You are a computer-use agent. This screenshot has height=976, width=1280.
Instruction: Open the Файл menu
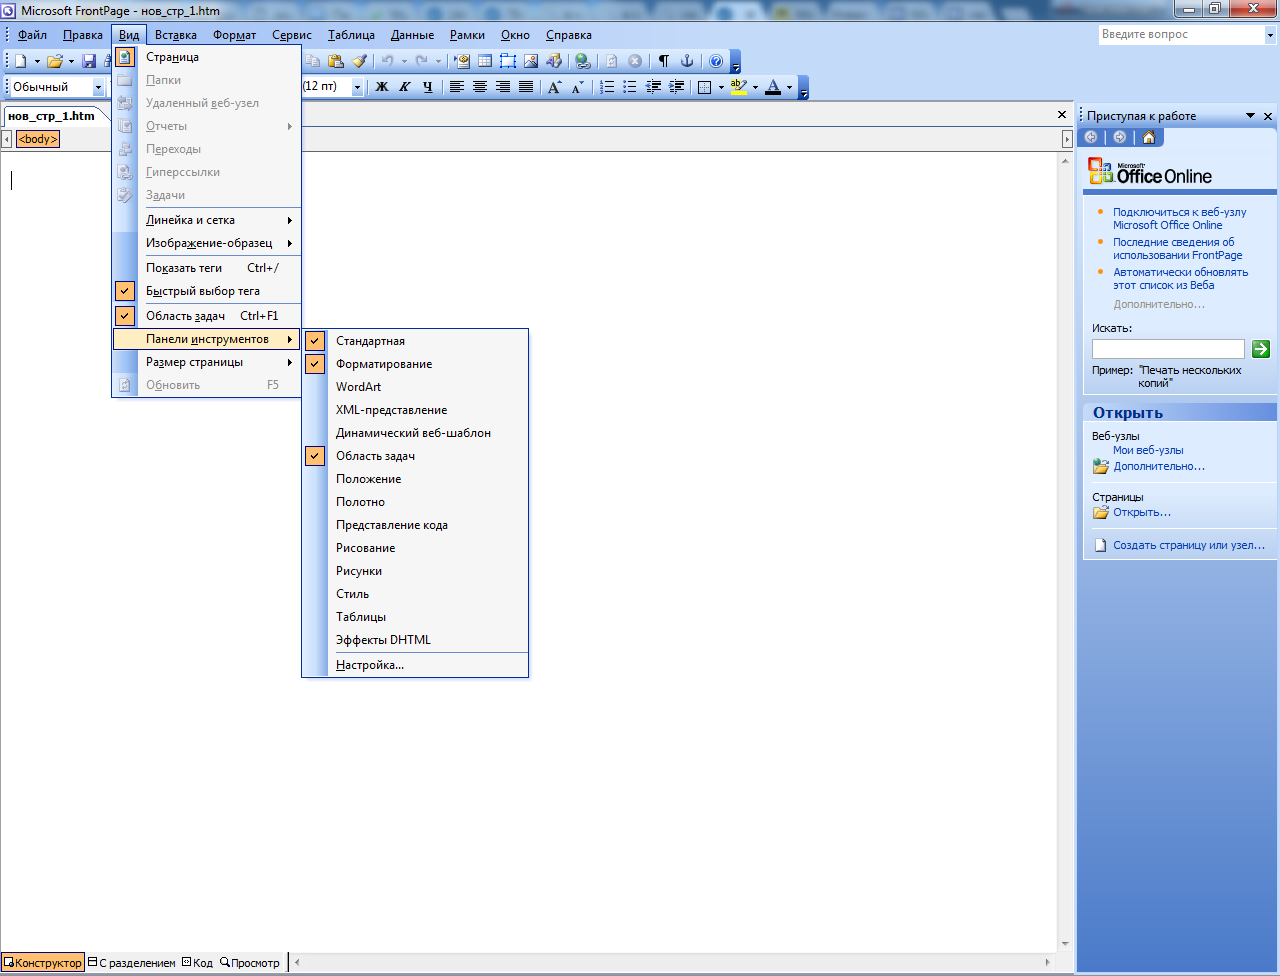tap(32, 35)
